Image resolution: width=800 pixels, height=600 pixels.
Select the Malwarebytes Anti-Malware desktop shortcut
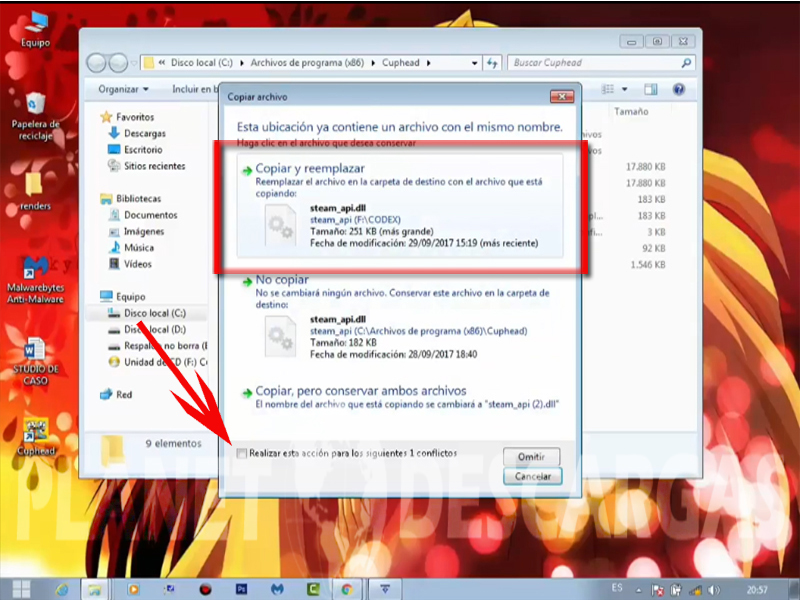(35, 281)
